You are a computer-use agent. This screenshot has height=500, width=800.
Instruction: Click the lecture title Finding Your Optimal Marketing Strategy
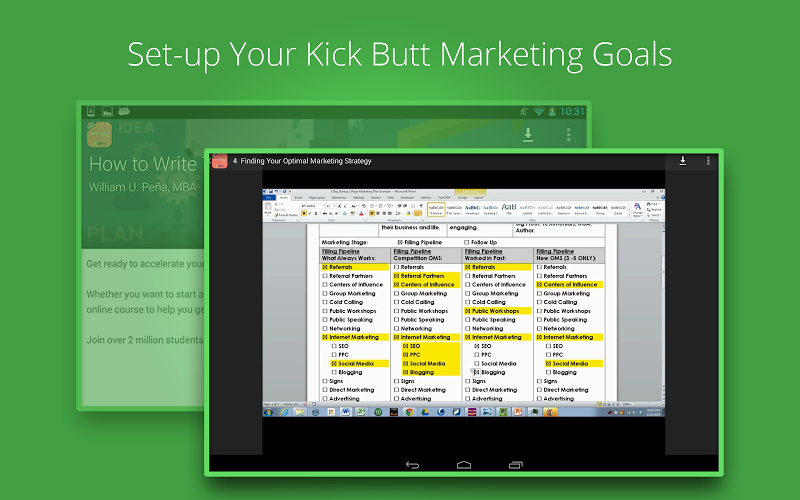[x=306, y=161]
